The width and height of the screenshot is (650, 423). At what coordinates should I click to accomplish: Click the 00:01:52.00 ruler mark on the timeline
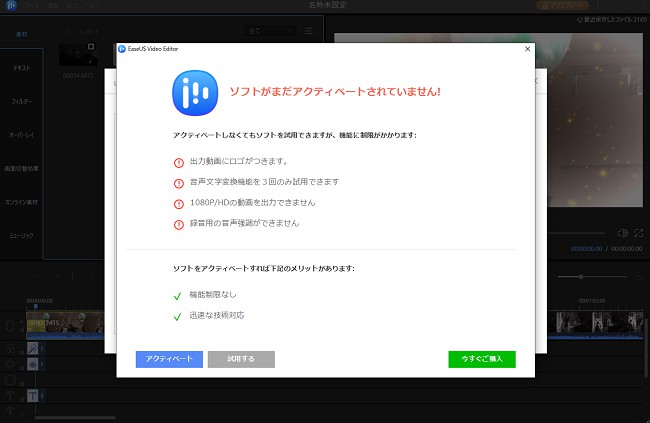point(592,301)
